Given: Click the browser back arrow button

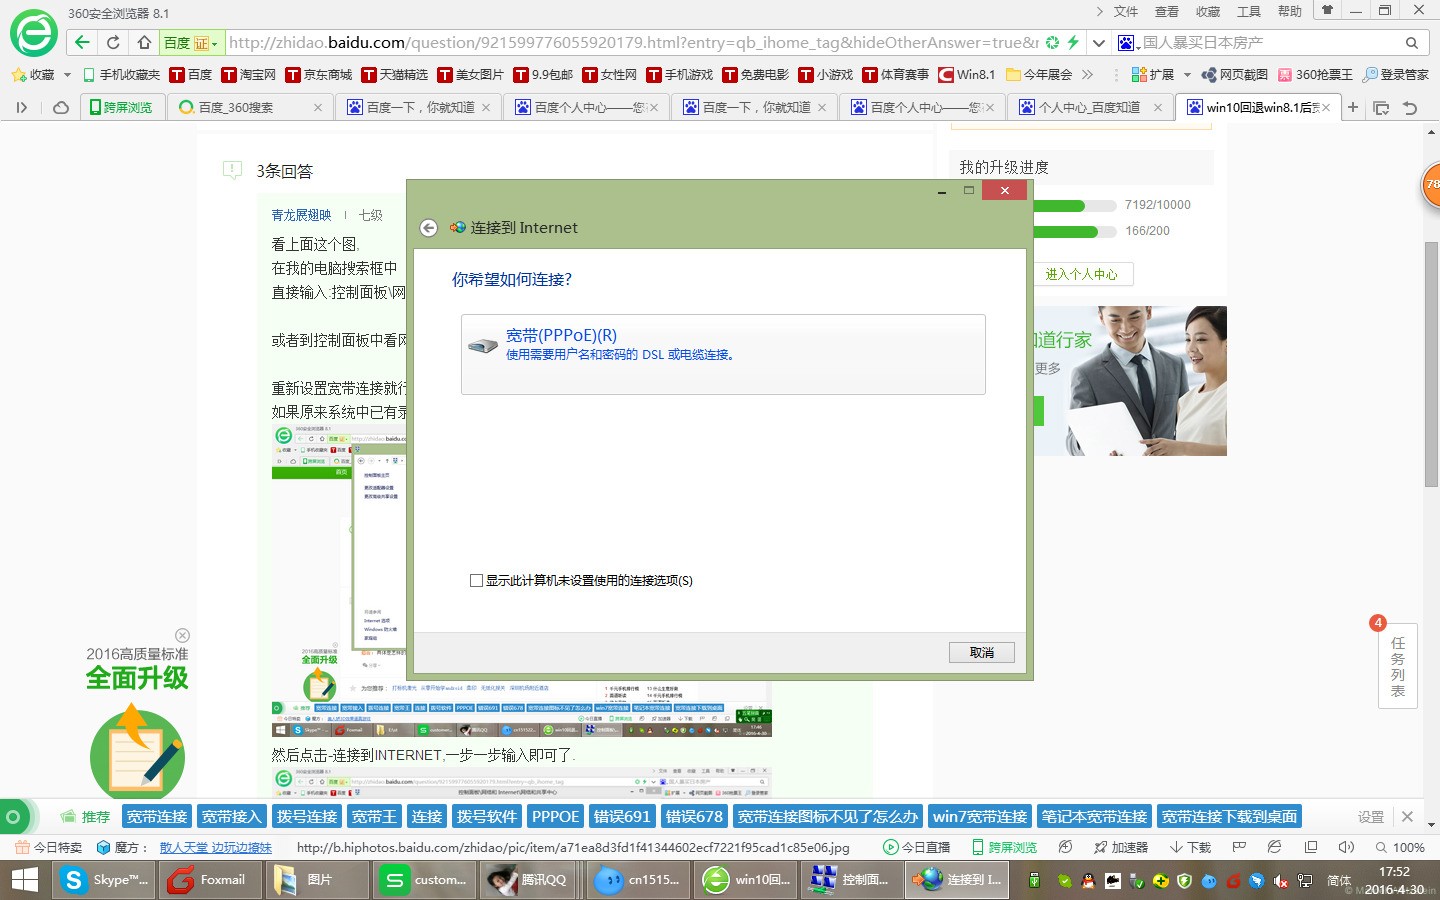Looking at the screenshot, I should [82, 42].
